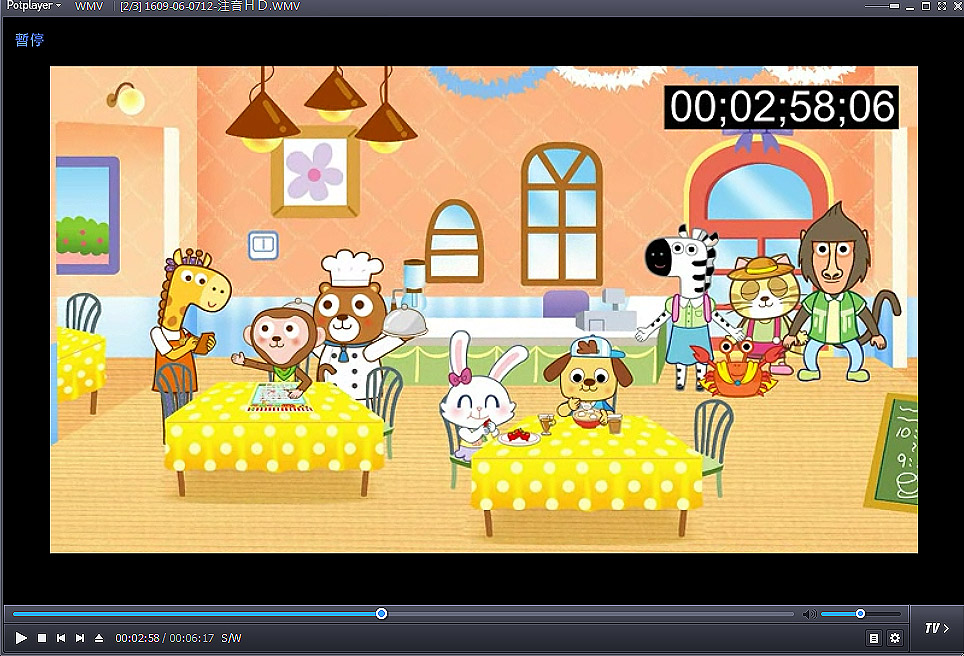
Task: Click the WMV format label in title bar
Action: pyautogui.click(x=89, y=6)
